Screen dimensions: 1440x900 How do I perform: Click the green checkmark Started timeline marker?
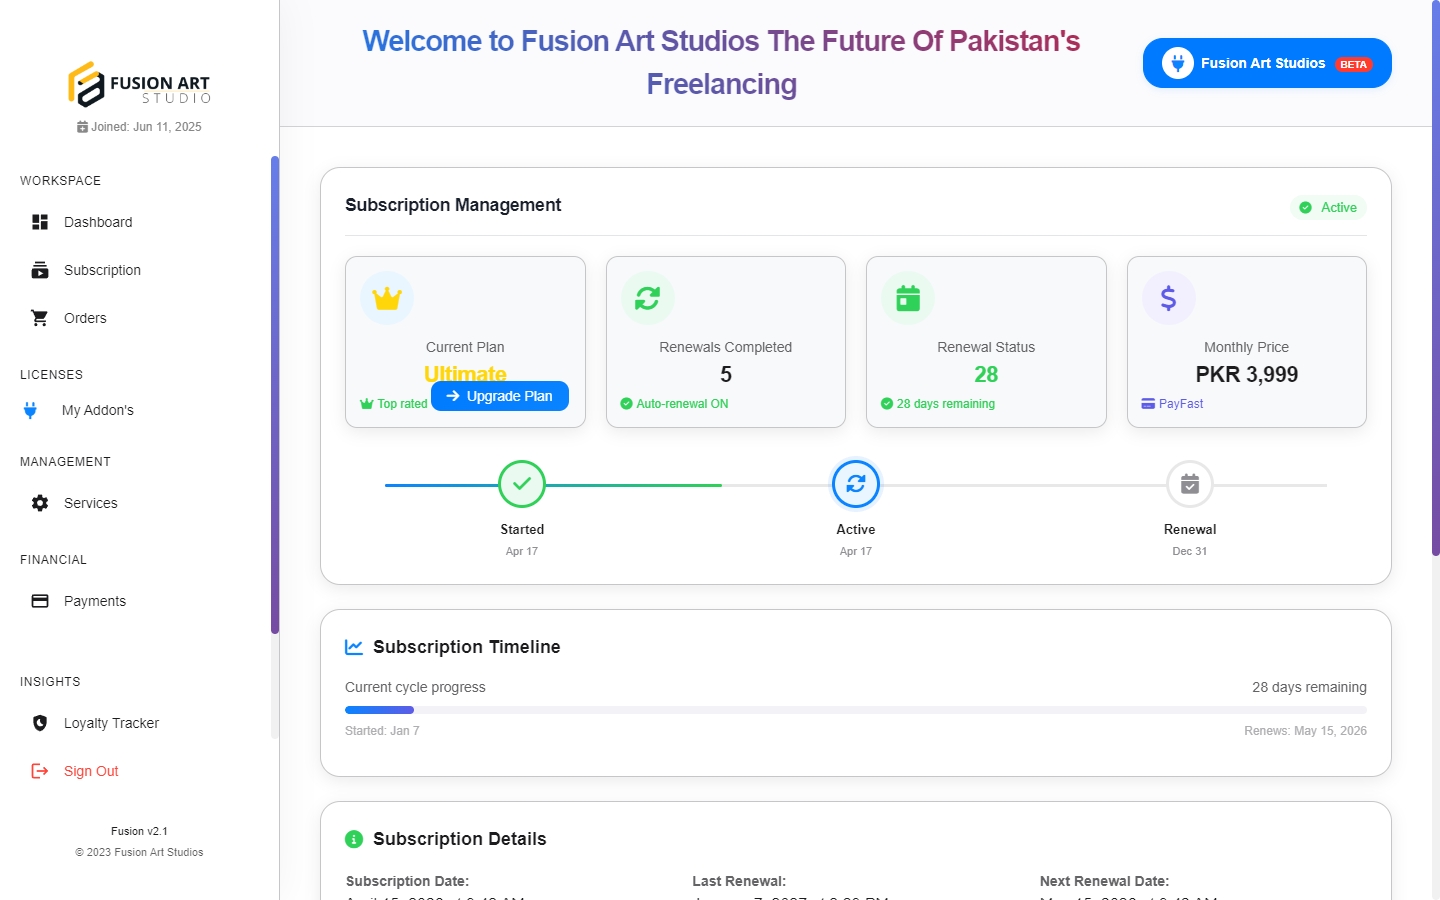[522, 484]
